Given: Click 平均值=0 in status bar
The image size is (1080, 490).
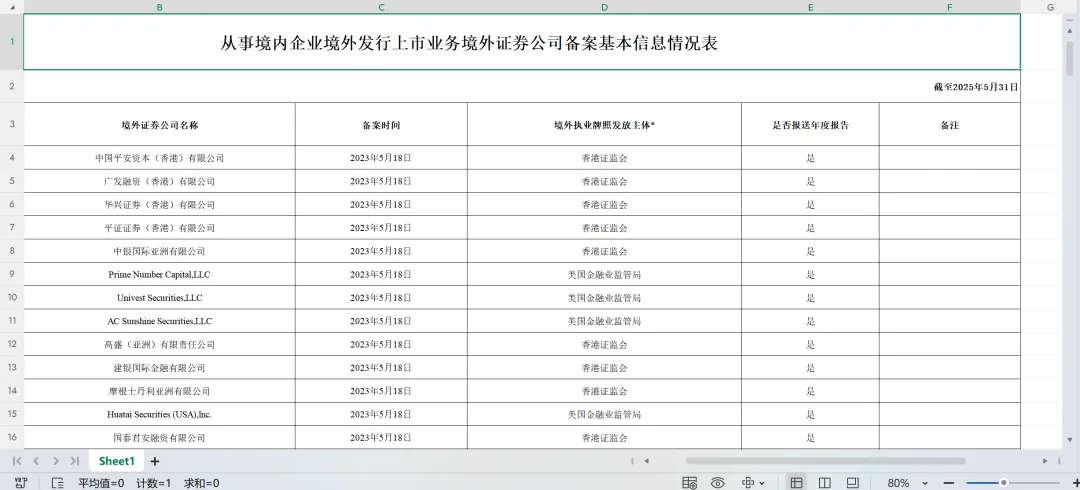Looking at the screenshot, I should click(x=101, y=483).
